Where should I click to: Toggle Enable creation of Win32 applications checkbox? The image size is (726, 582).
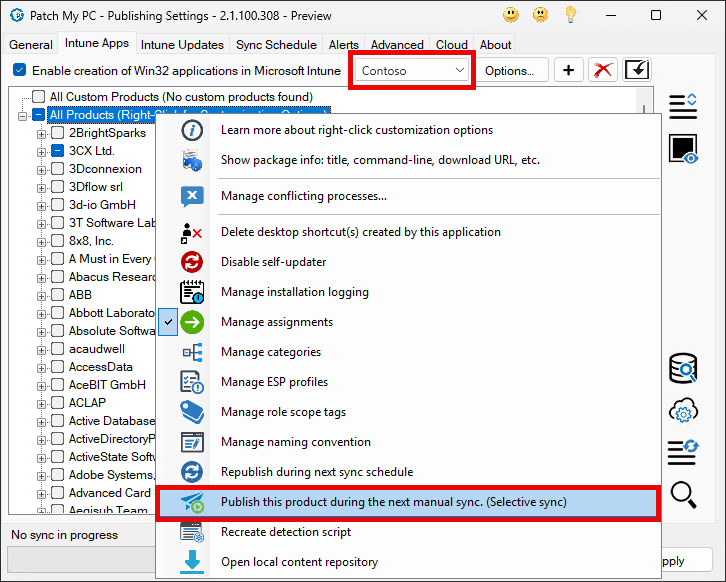pos(19,70)
